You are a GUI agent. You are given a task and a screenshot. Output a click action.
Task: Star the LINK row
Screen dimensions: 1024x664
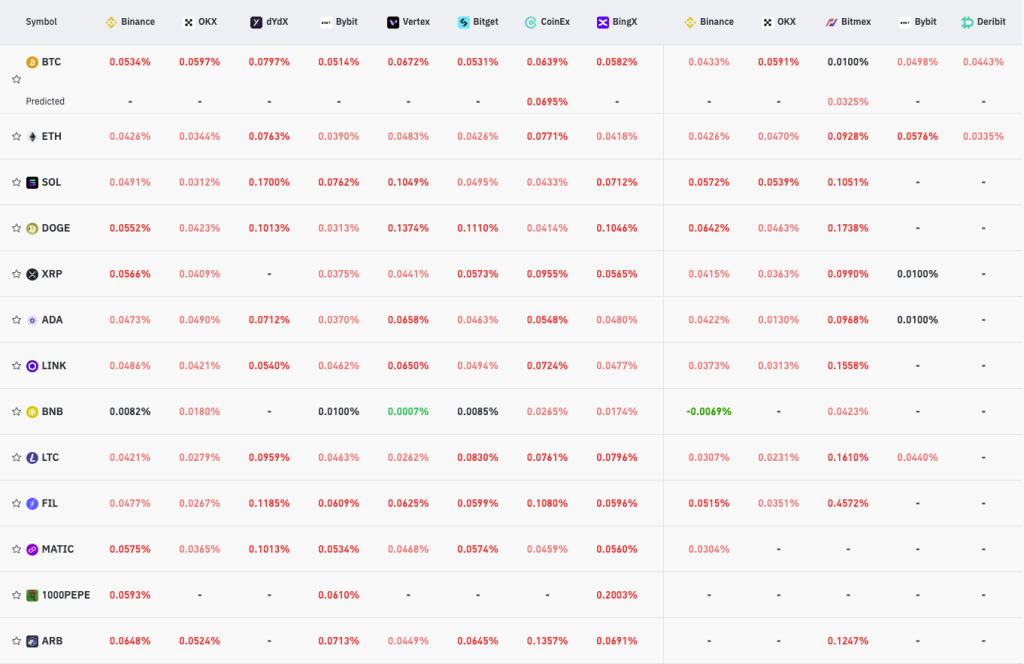point(16,366)
